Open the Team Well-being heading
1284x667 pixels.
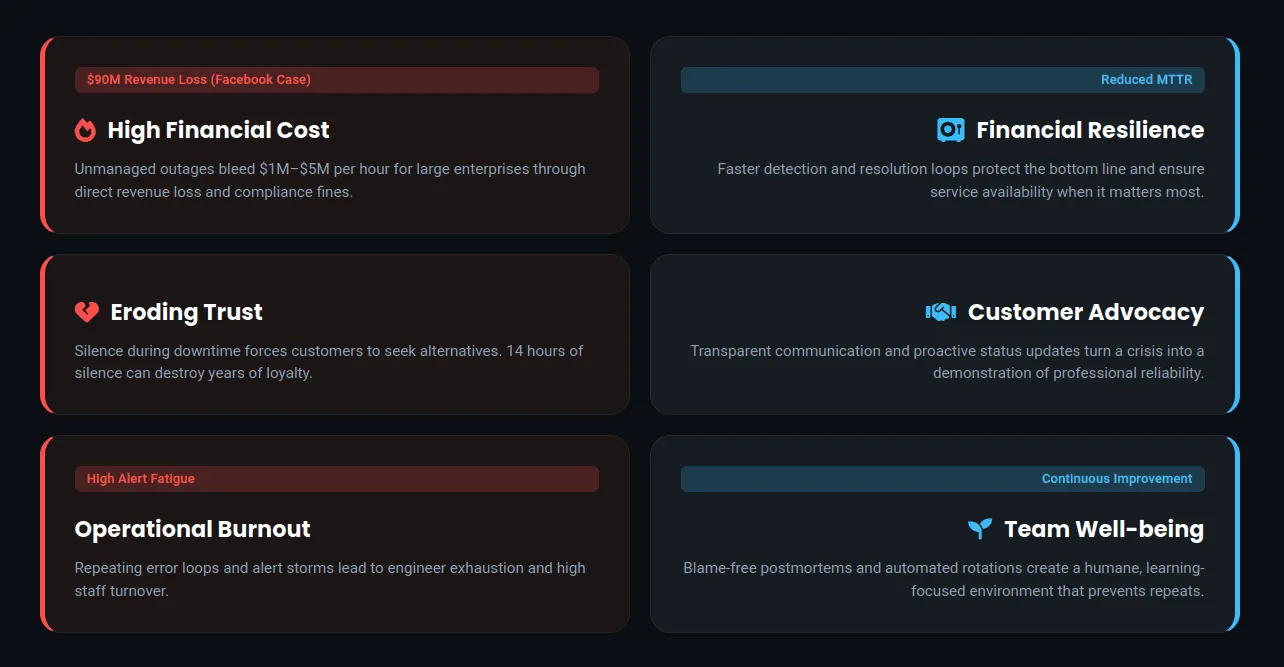click(x=1103, y=529)
